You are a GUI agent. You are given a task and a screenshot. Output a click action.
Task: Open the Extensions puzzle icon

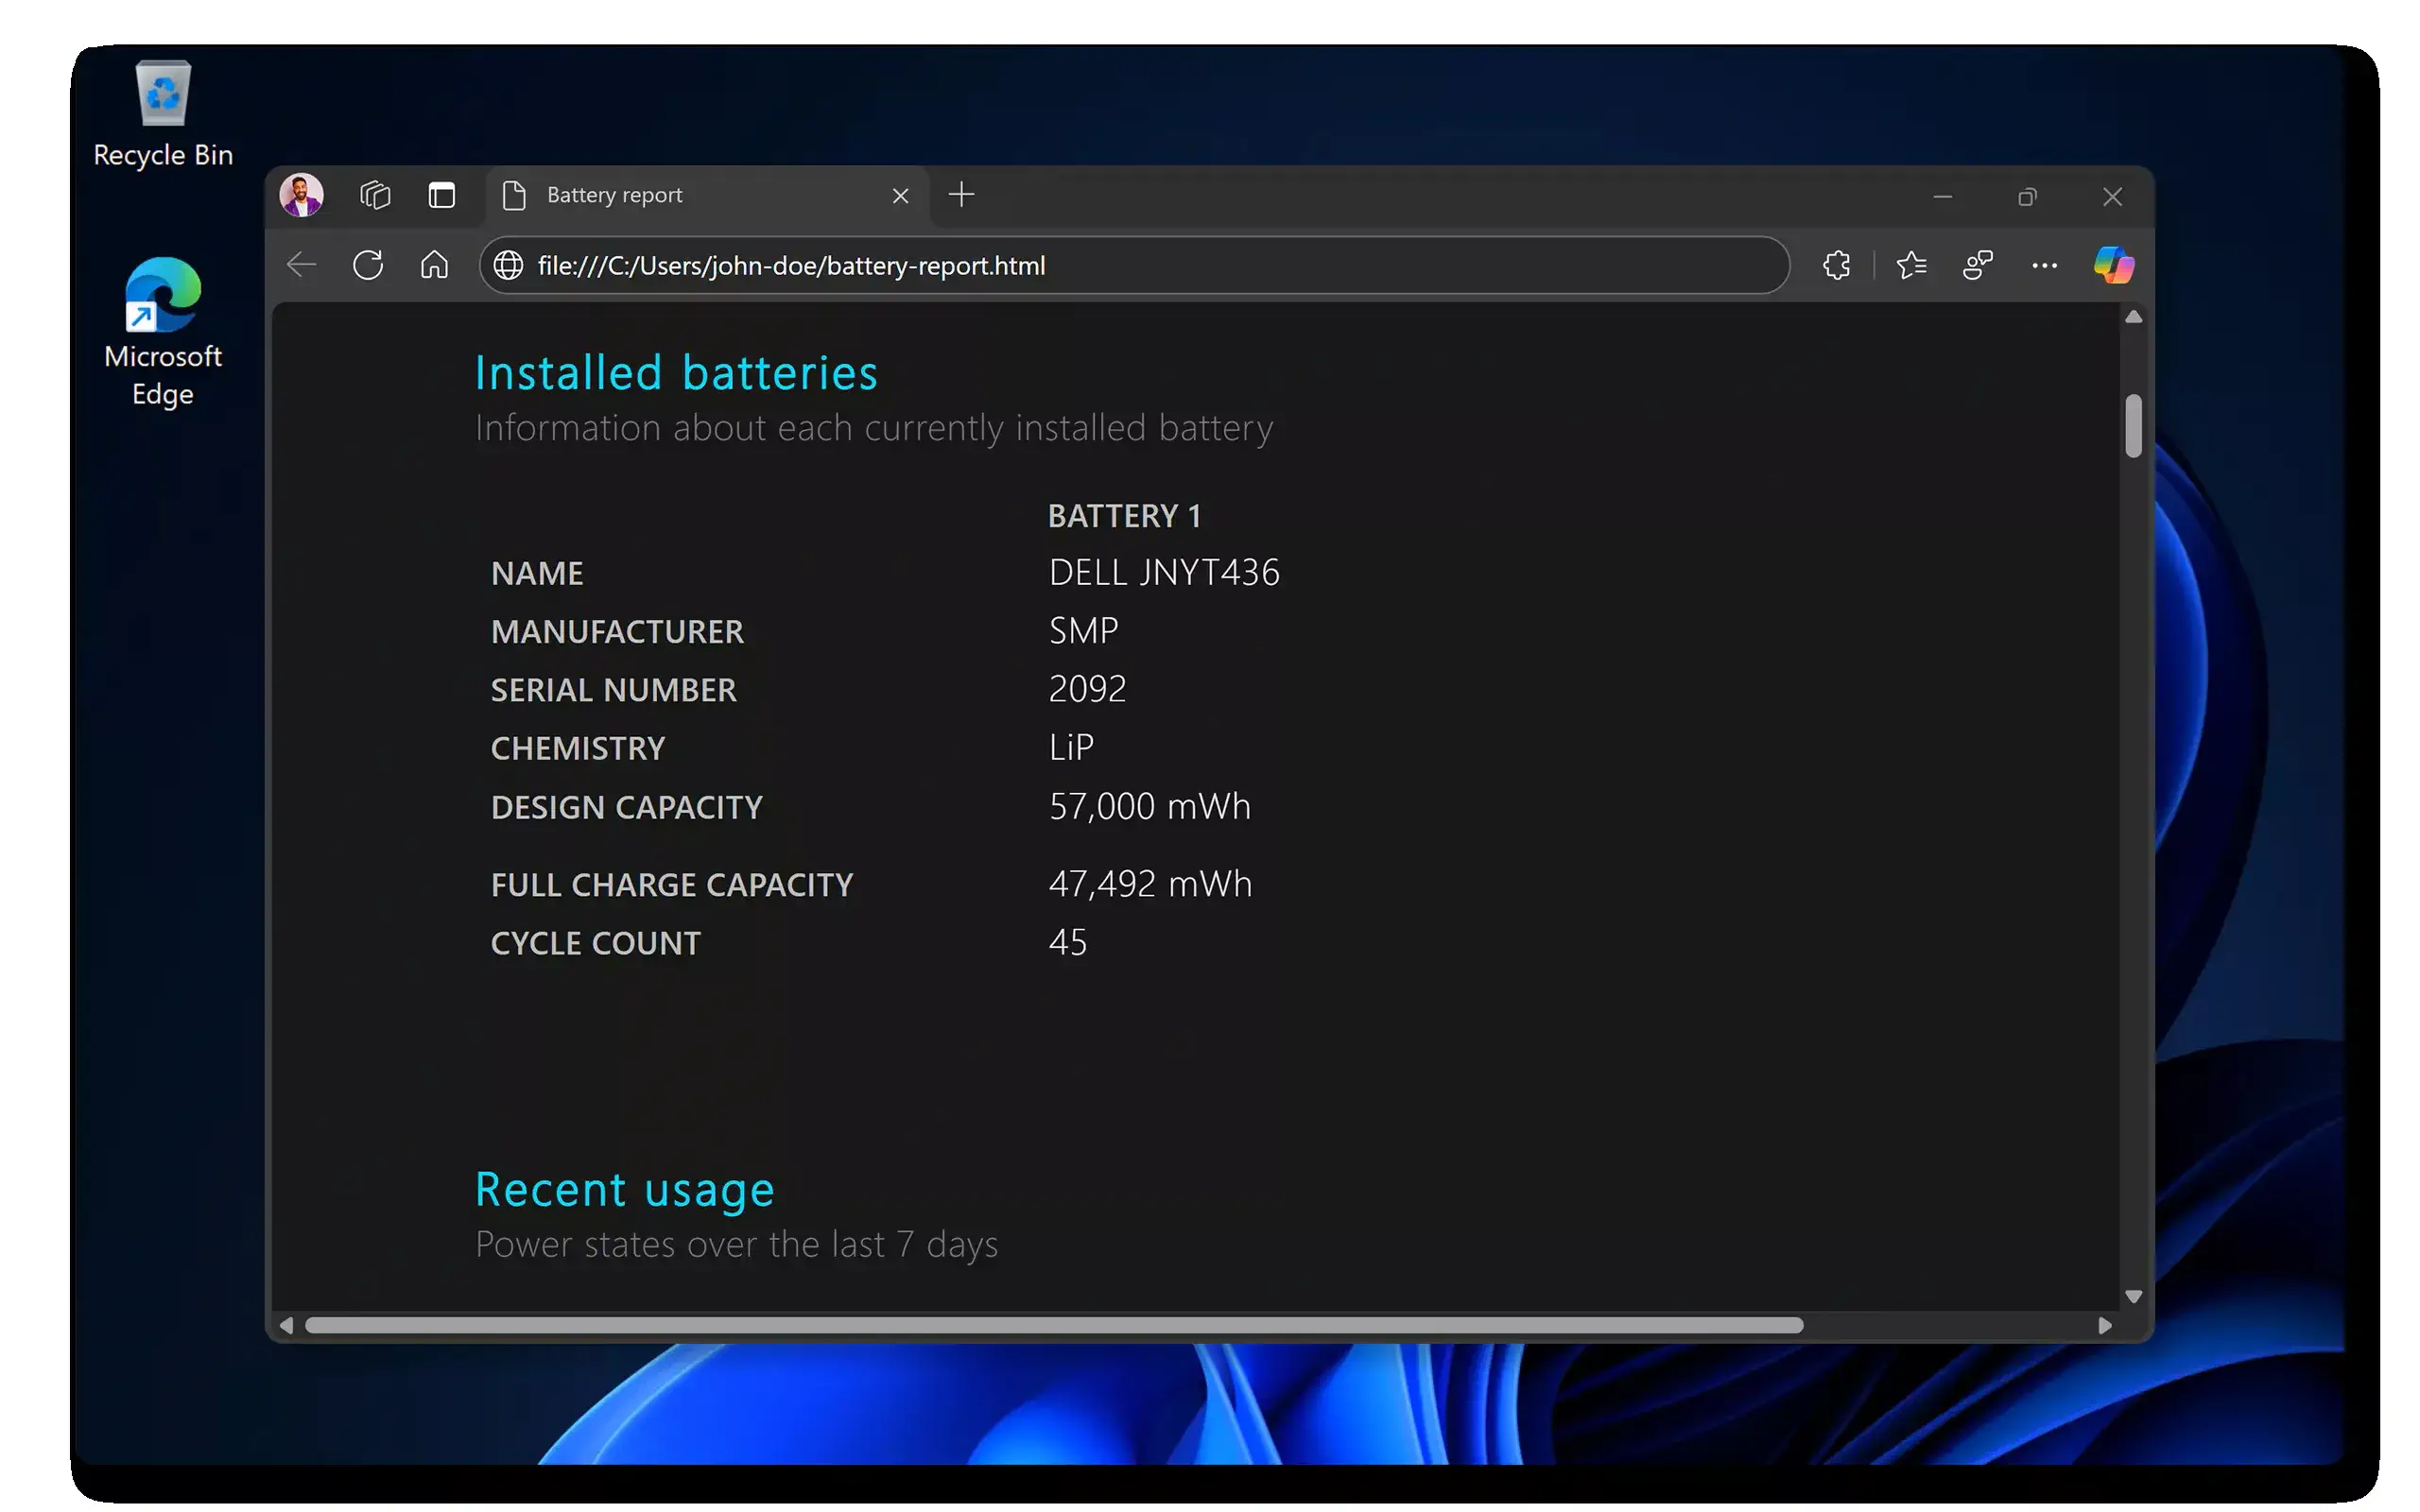1836,265
